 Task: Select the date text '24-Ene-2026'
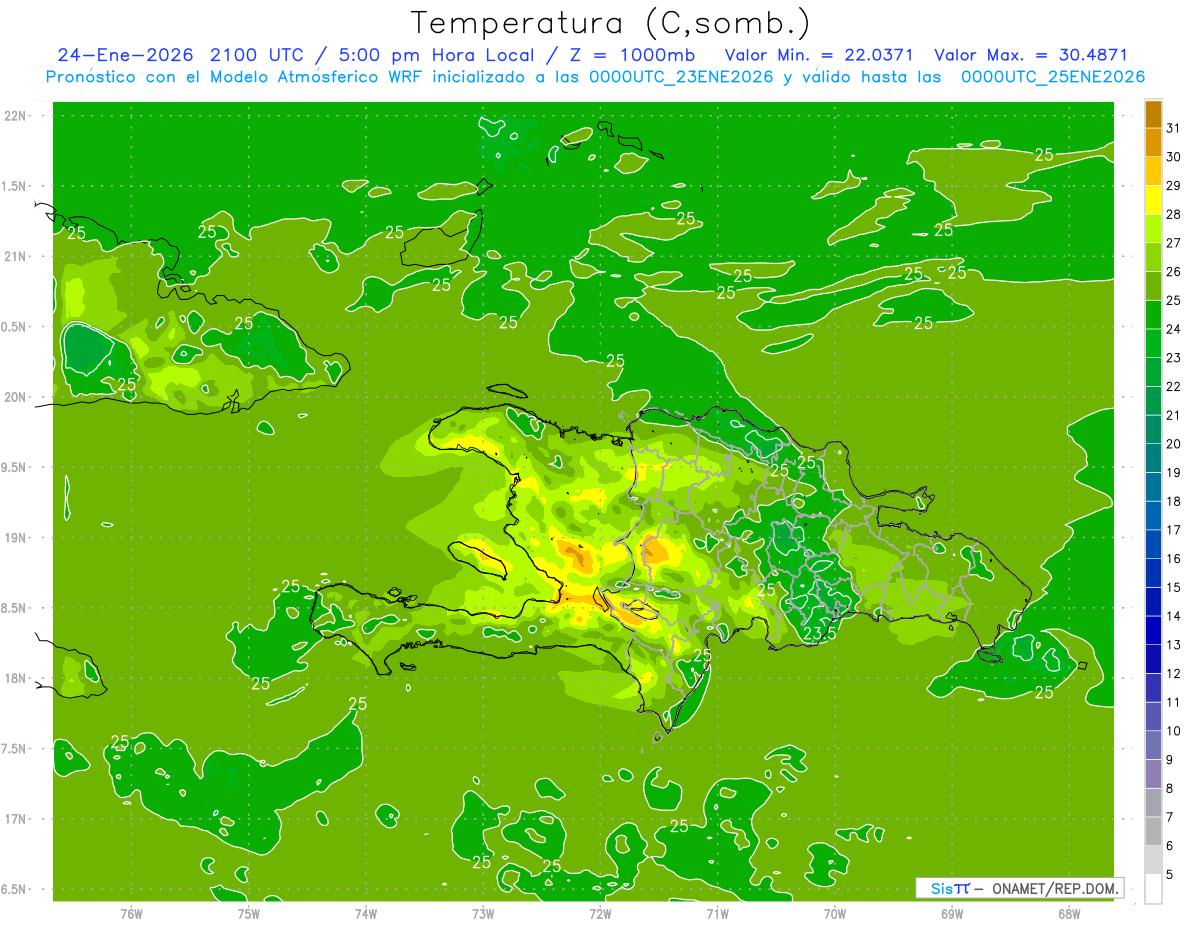(x=125, y=55)
